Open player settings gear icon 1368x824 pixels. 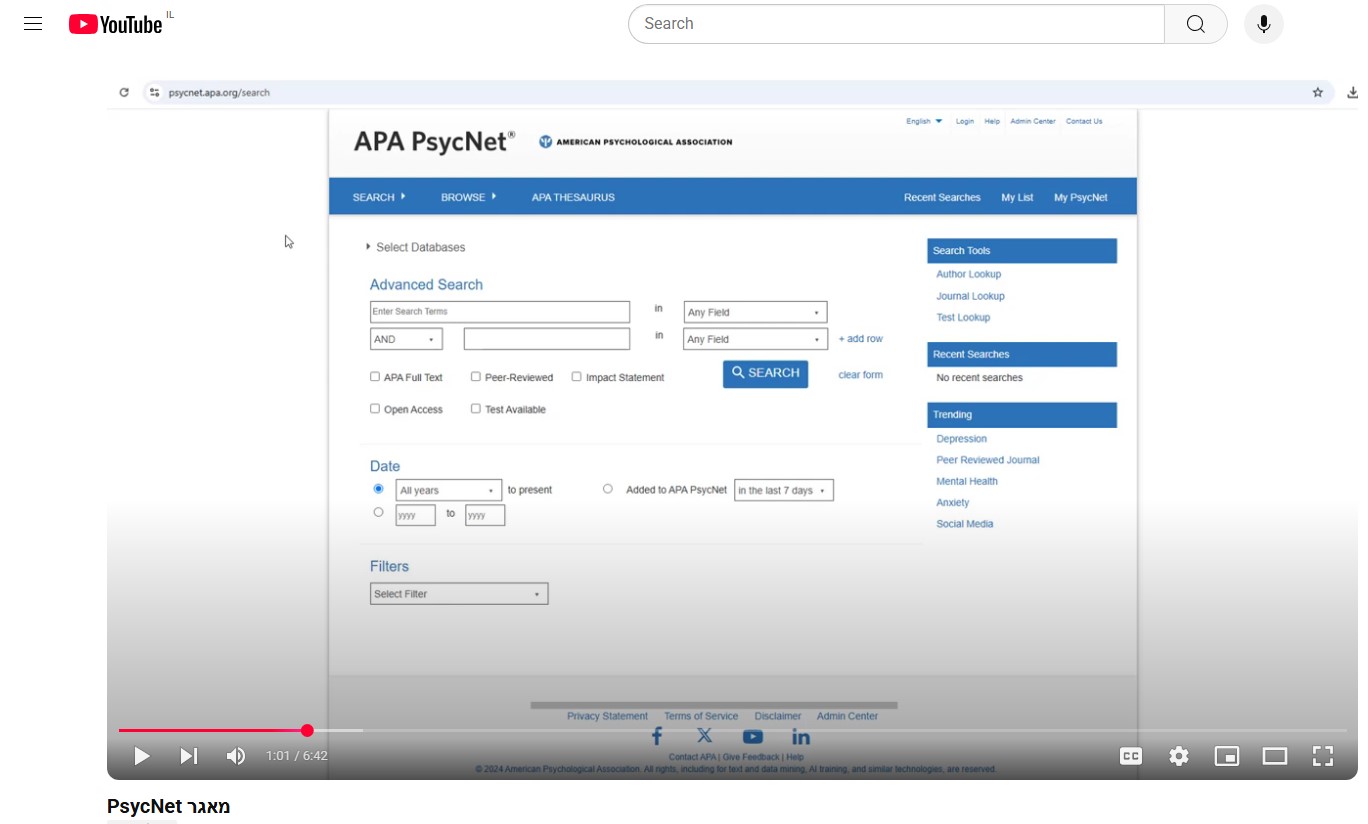click(x=1179, y=756)
